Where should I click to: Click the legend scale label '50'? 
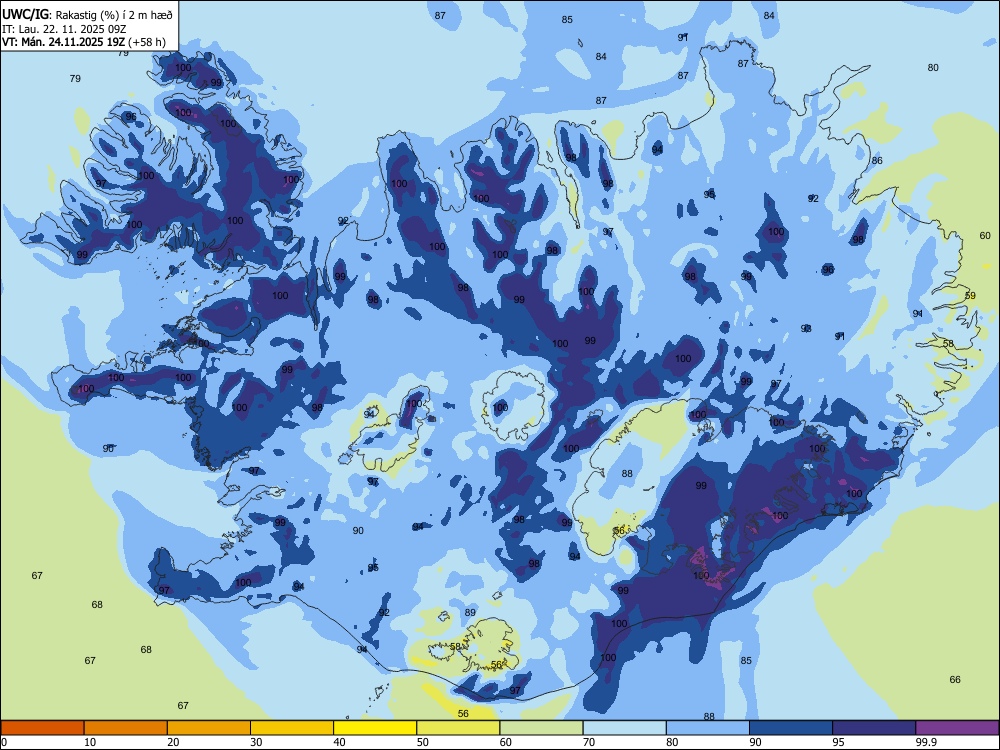[x=423, y=742]
